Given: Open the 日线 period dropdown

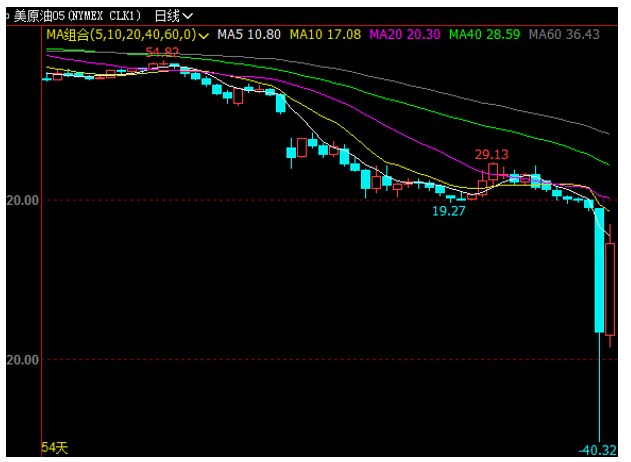Looking at the screenshot, I should coord(174,16).
